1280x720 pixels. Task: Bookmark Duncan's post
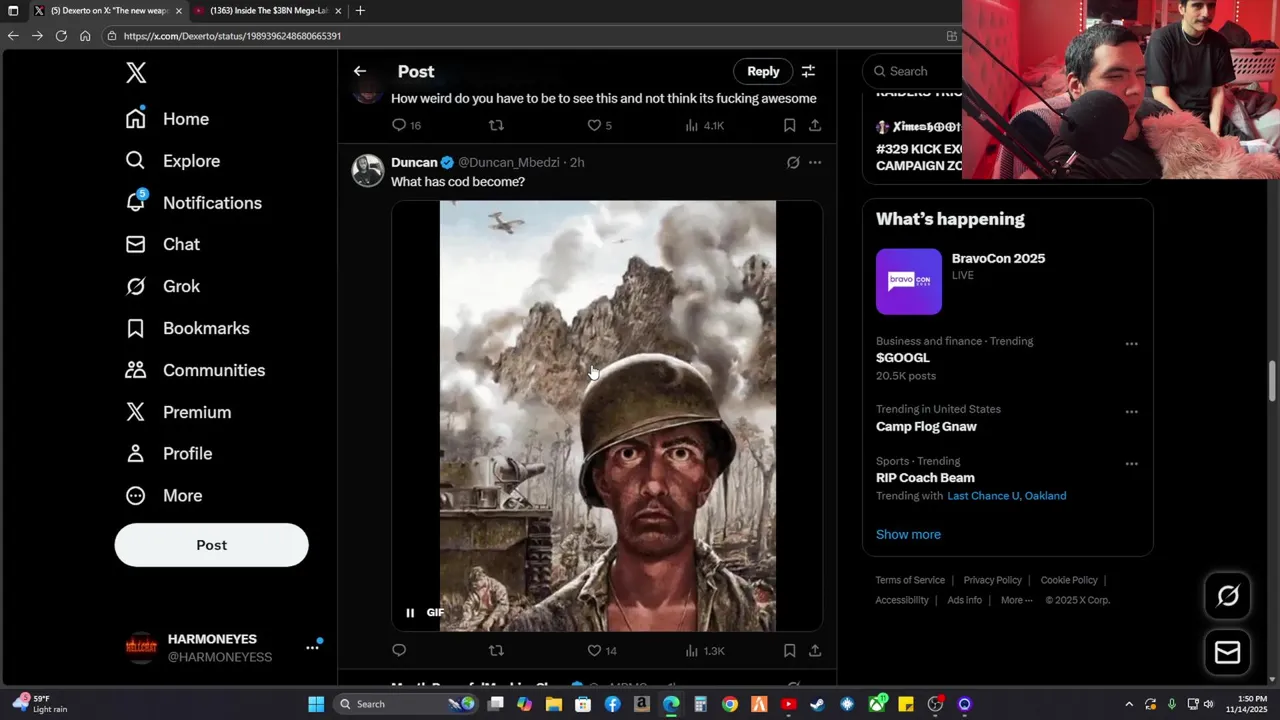pyautogui.click(x=789, y=651)
